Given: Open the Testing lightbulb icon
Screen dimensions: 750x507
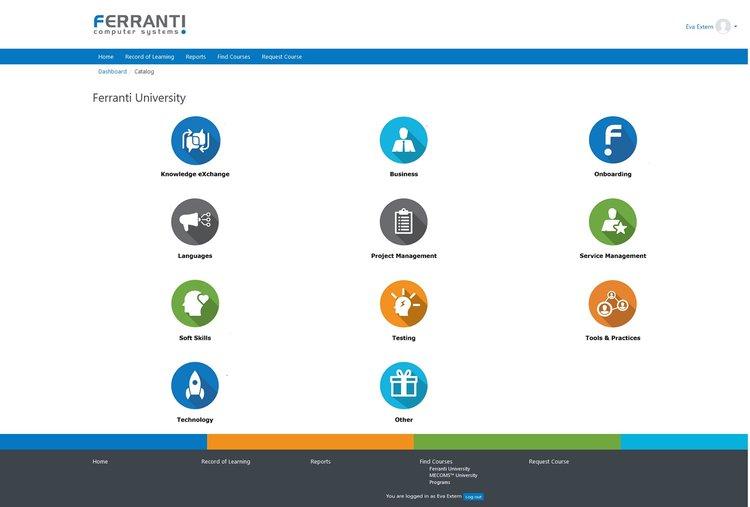Looking at the screenshot, I should coord(404,304).
